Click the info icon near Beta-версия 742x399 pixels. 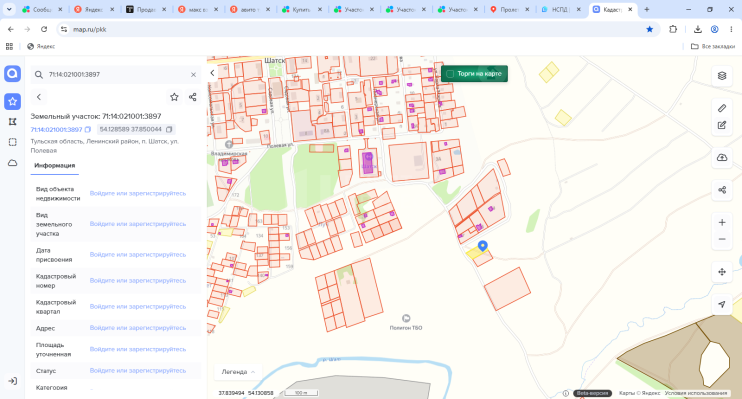click(565, 393)
